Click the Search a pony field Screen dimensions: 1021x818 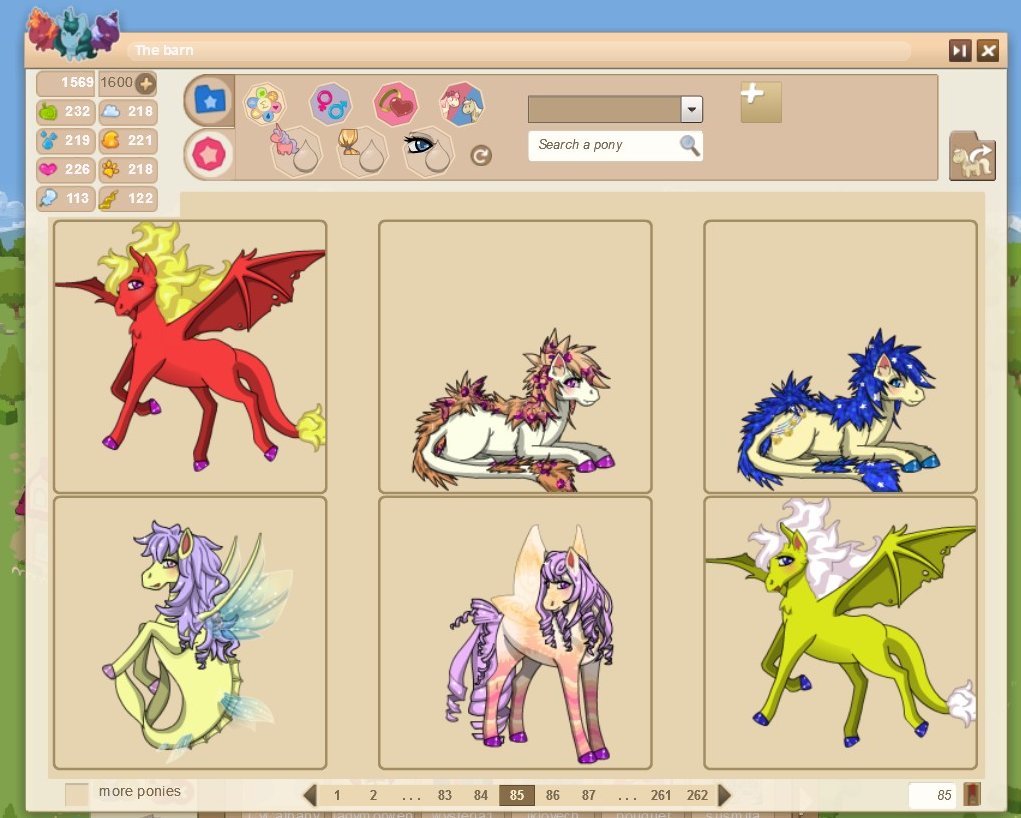click(605, 145)
